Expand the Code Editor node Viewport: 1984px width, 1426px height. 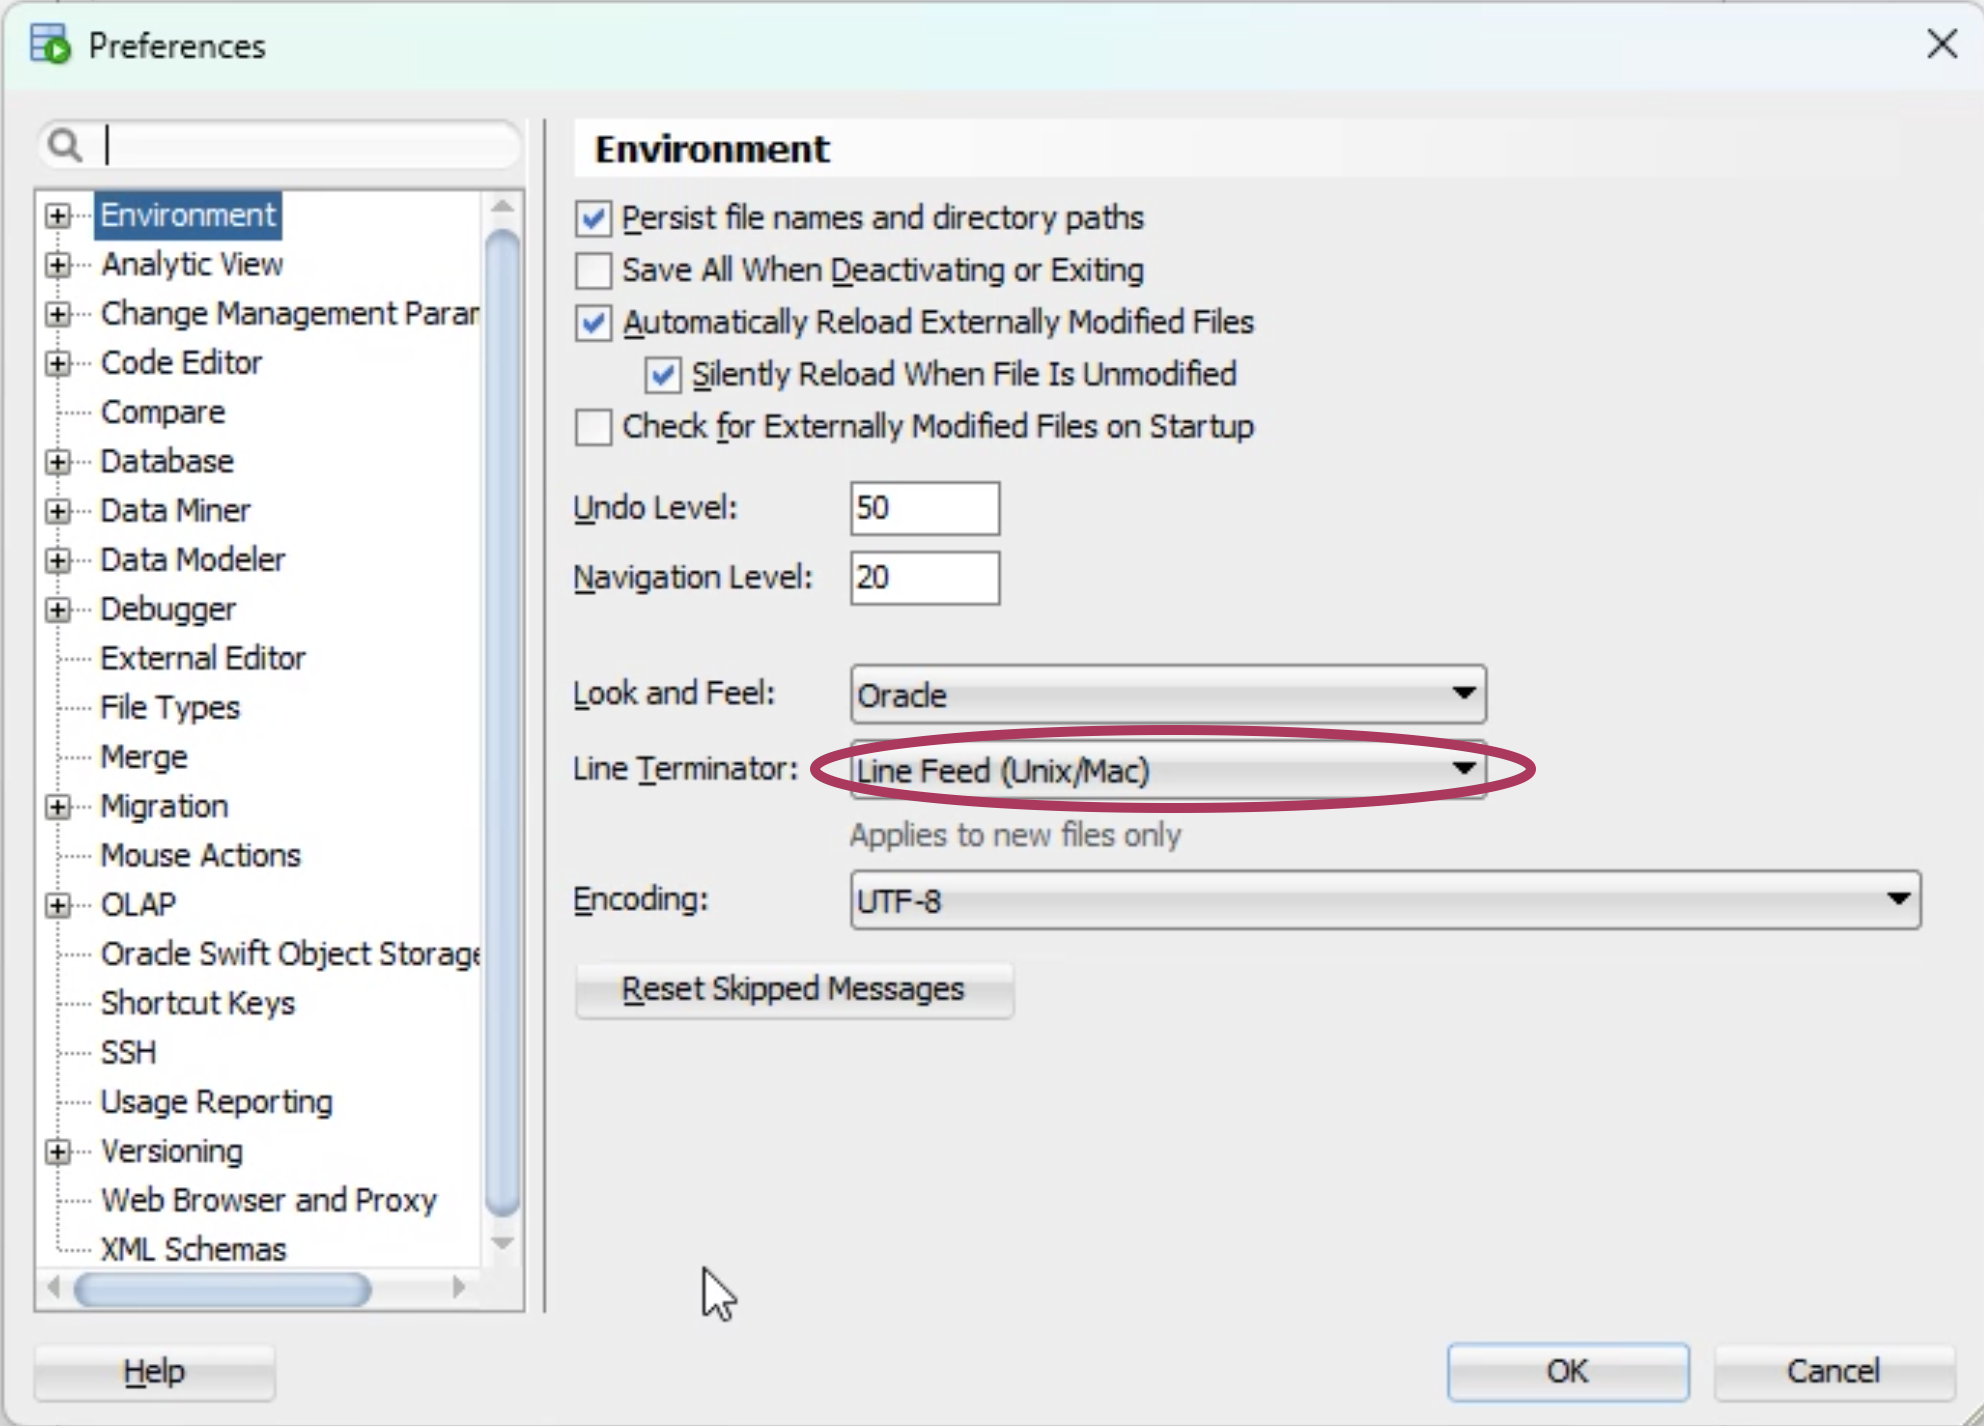pyautogui.click(x=58, y=363)
